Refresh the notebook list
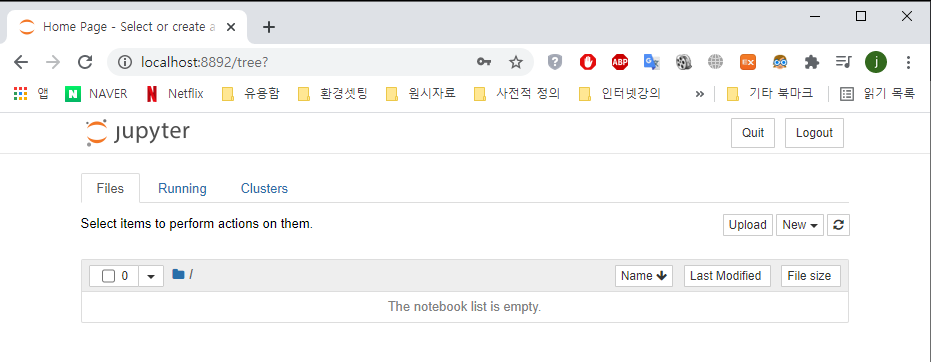 tap(838, 225)
